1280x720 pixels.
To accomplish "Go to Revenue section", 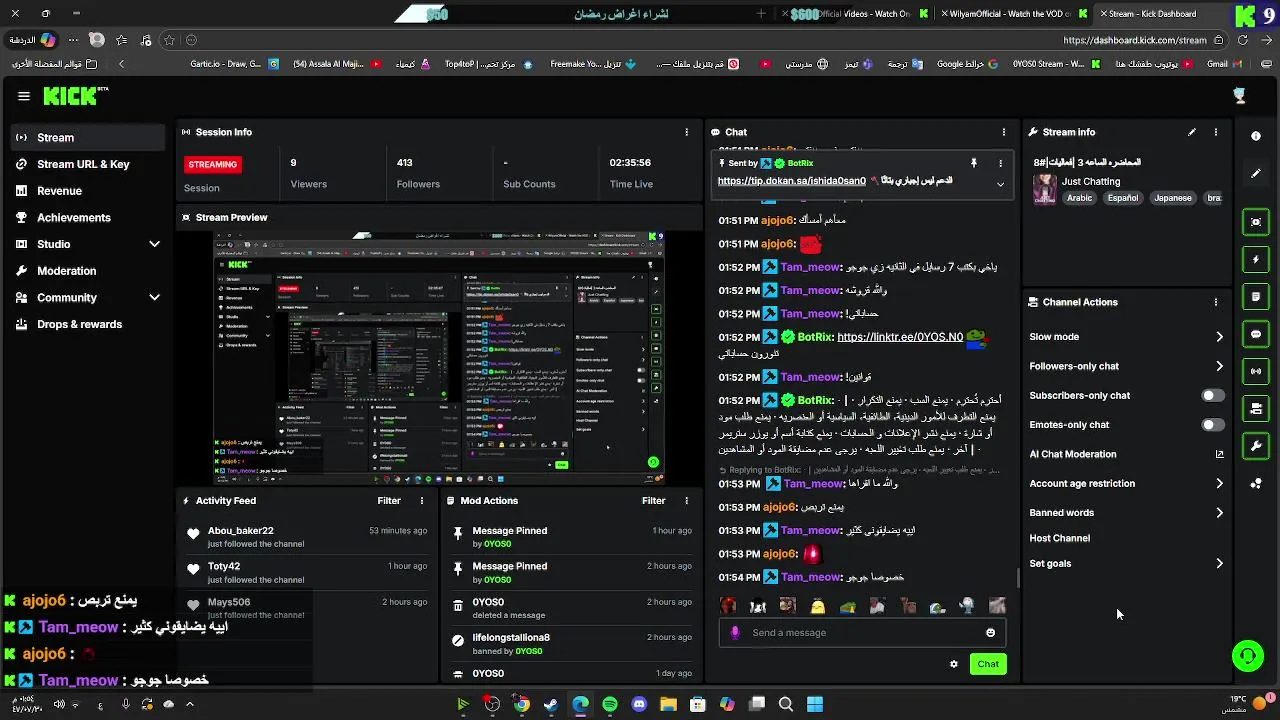I will 88,191.
